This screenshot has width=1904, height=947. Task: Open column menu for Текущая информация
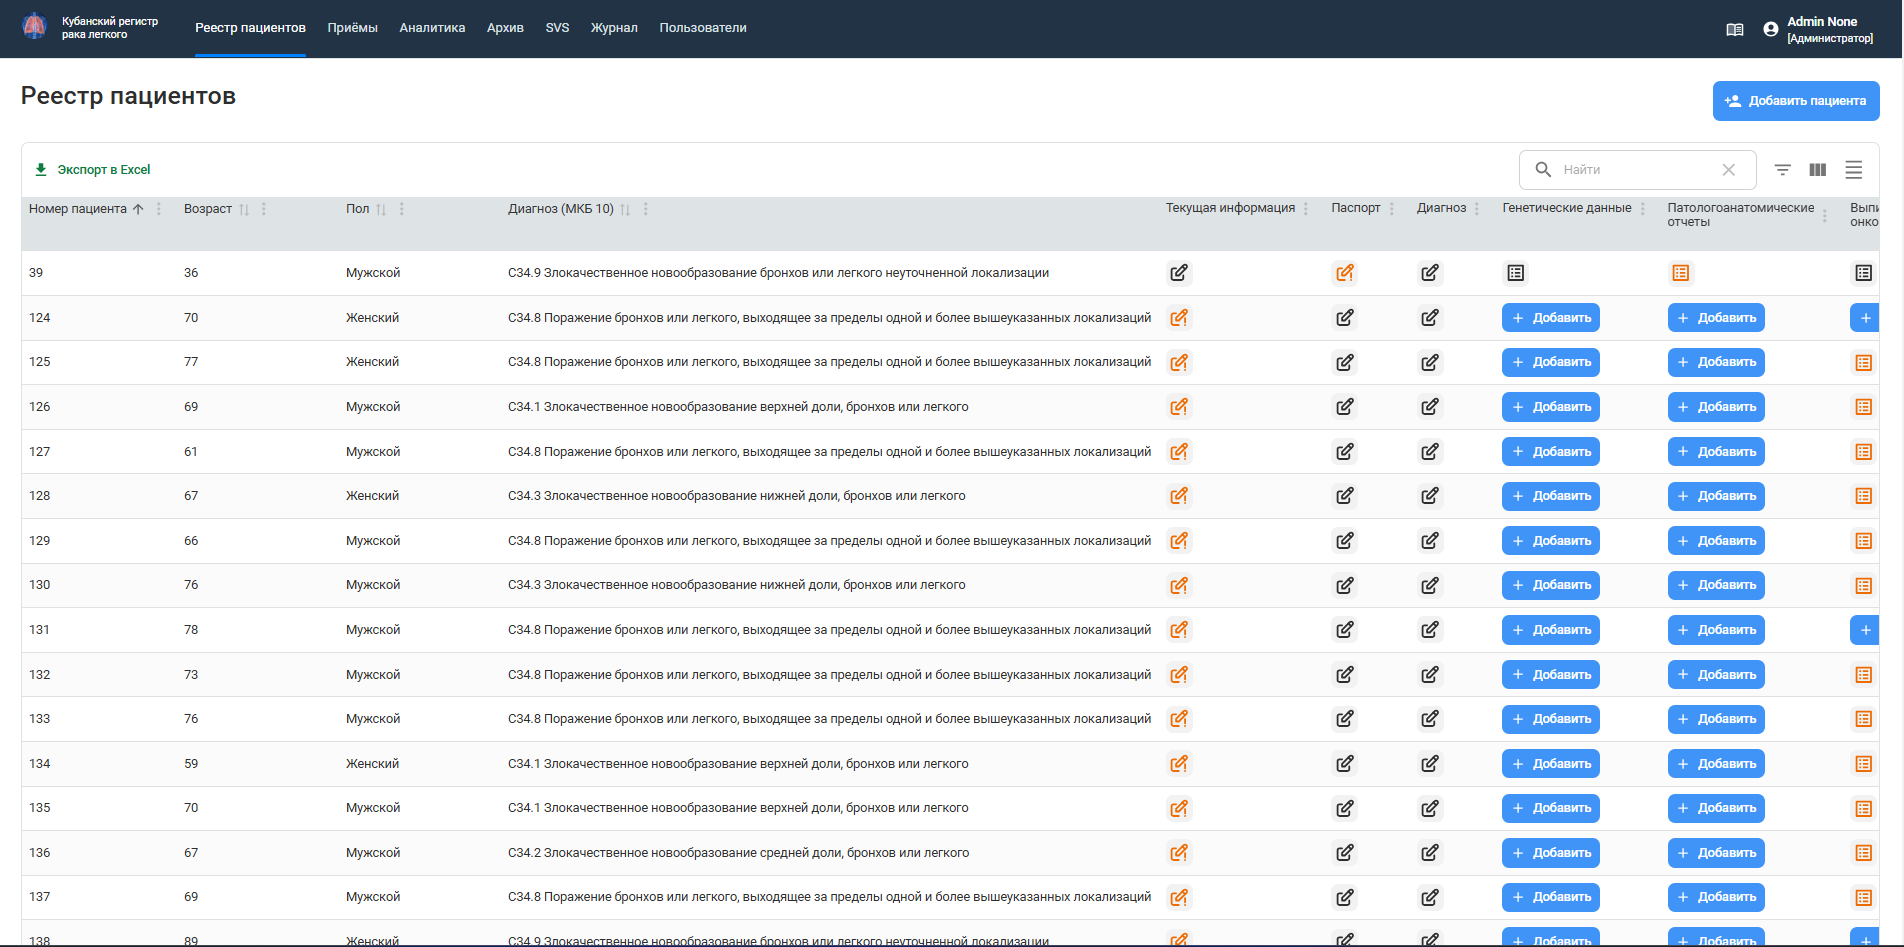point(1306,209)
